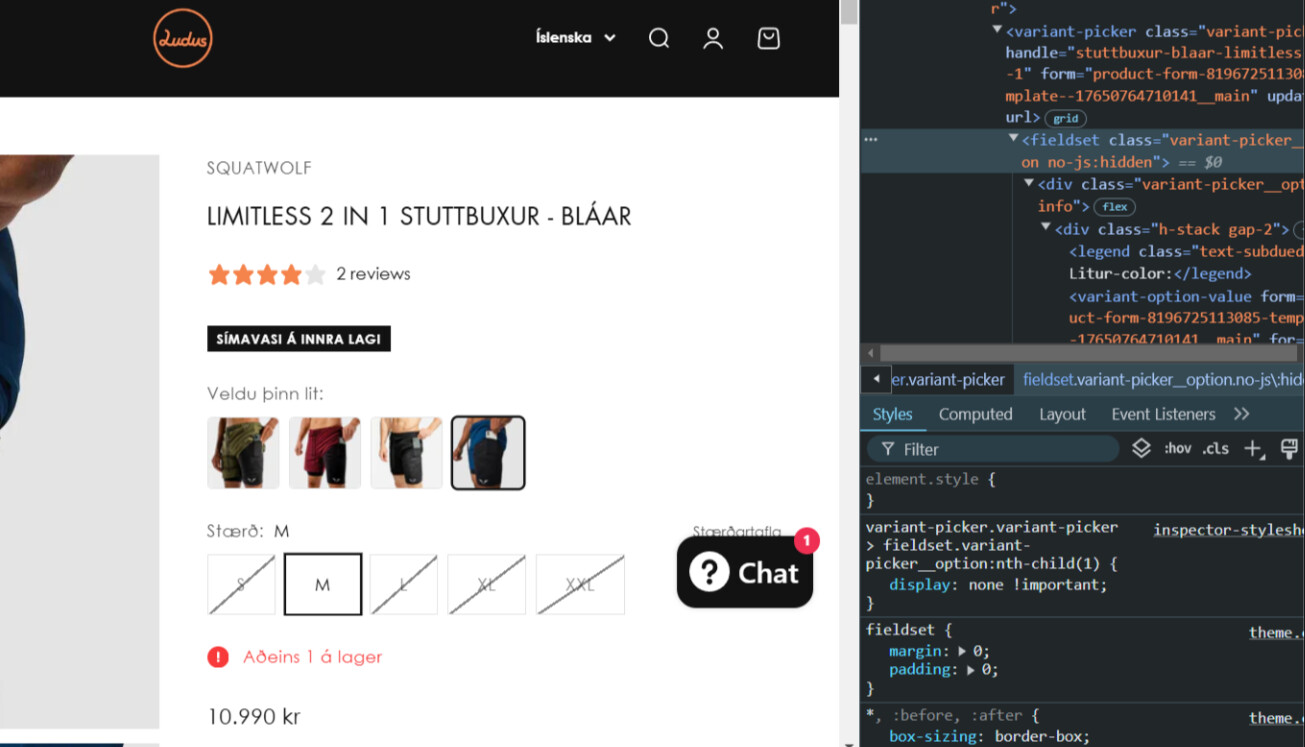Switch to the Layout tab

1062,414
